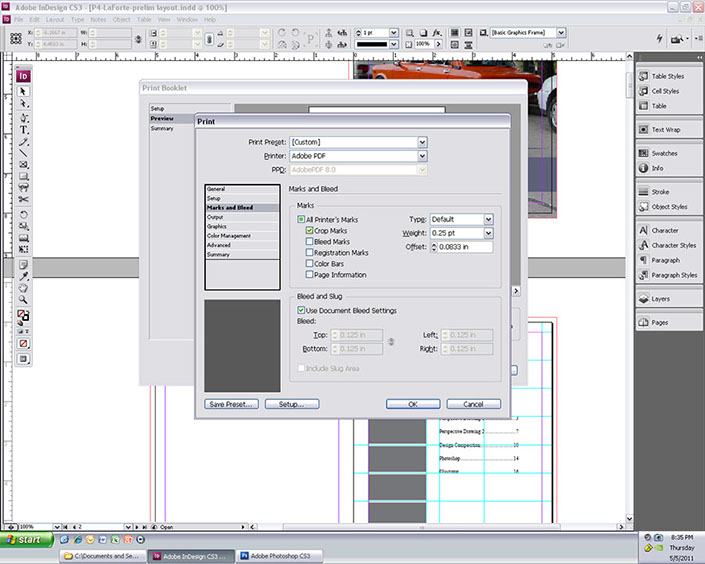Select the Type tool
The height and width of the screenshot is (564, 705).
click(23, 130)
